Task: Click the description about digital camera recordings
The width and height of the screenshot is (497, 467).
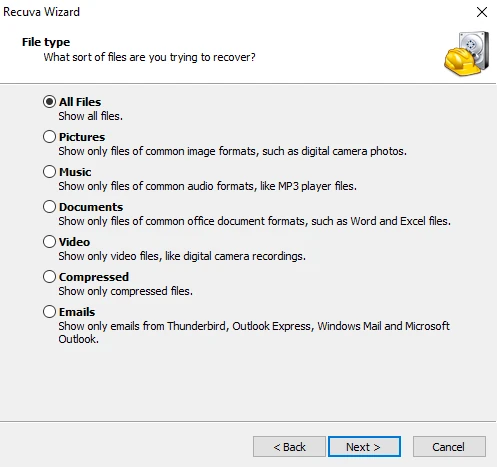Action: [182, 256]
